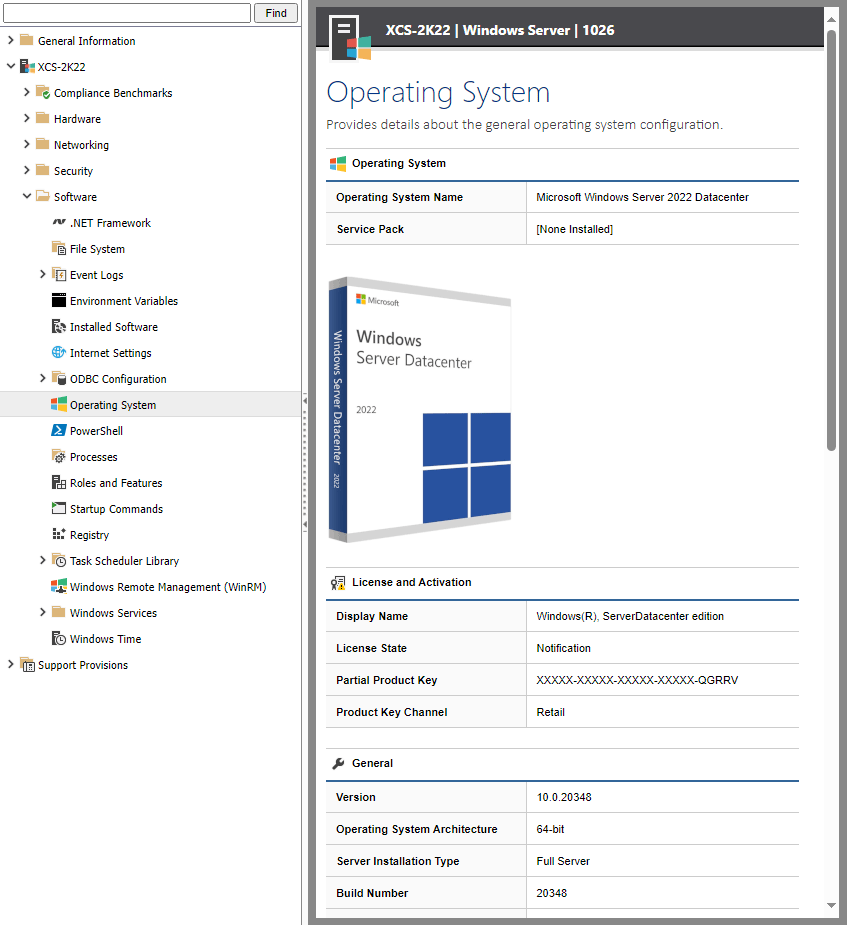Click the open Software folder icon

42,196
